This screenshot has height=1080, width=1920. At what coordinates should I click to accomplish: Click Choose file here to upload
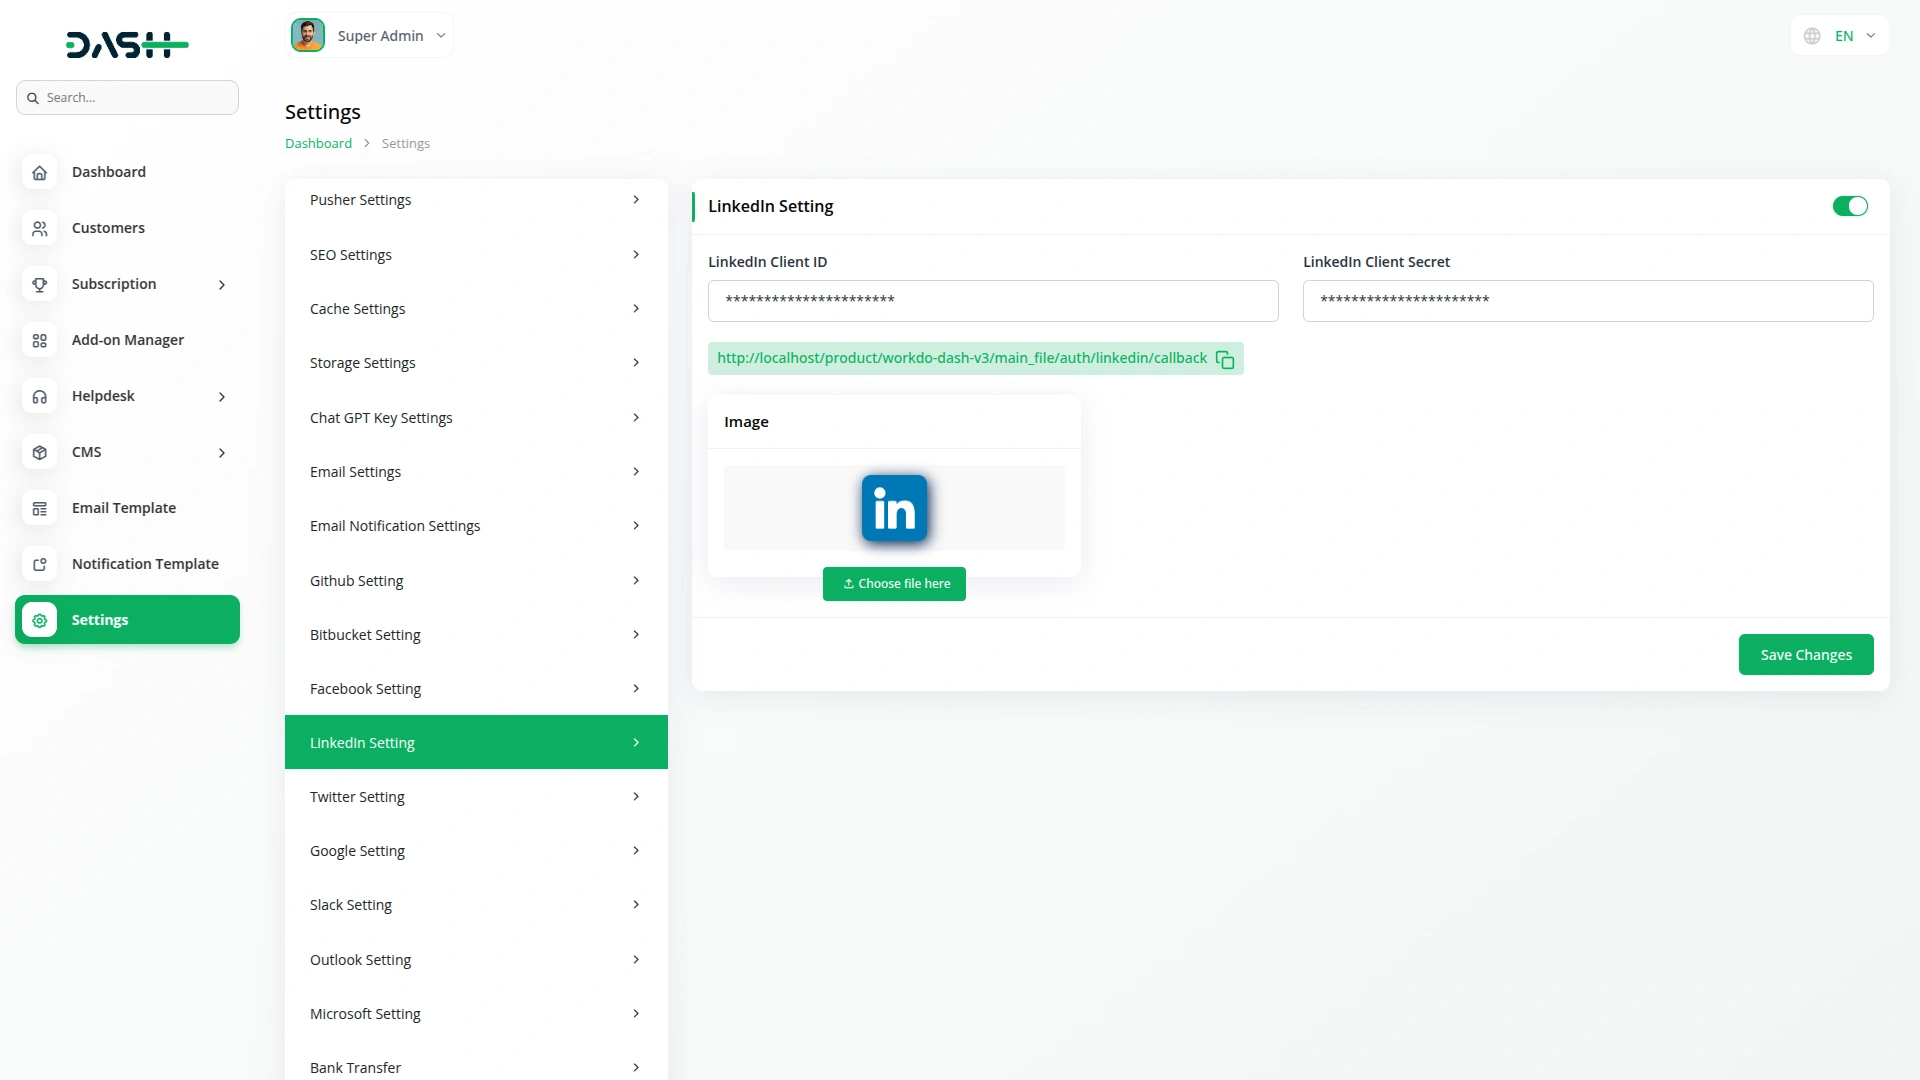[894, 583]
